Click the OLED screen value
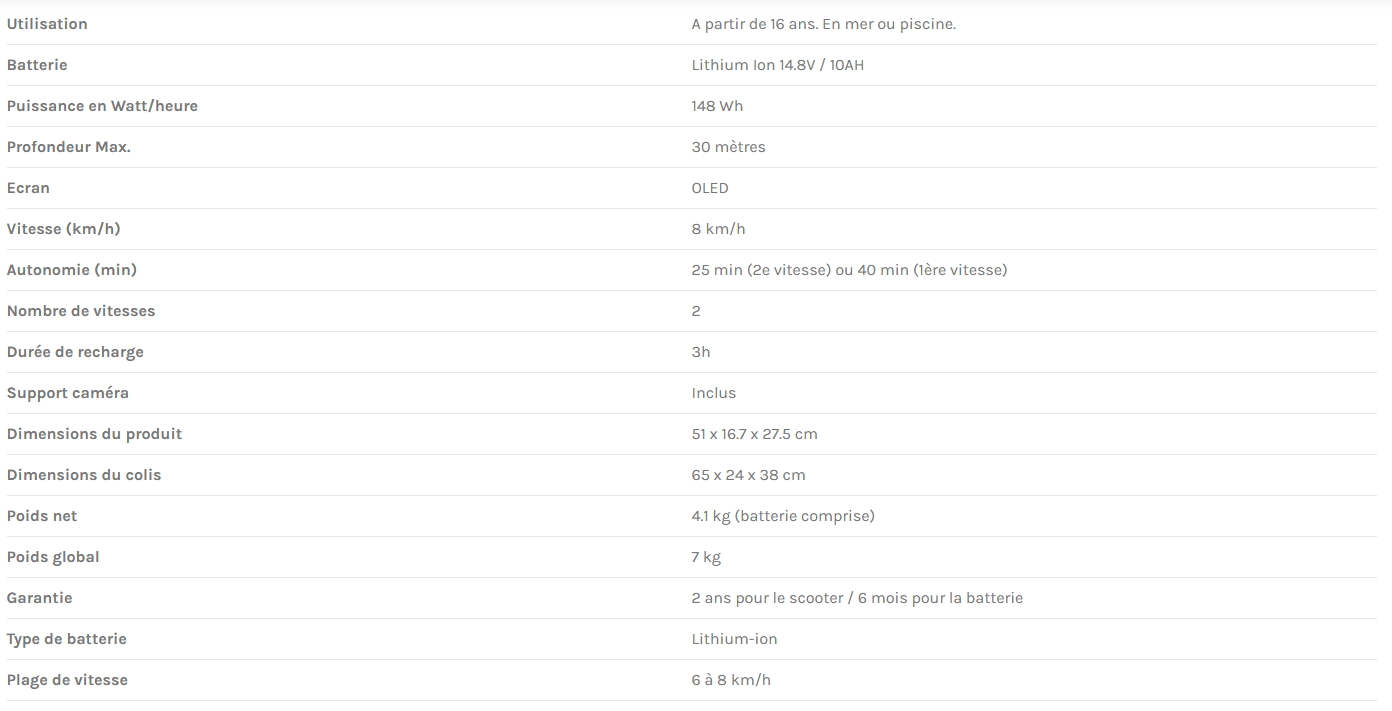Screen dimensions: 1392x711 click(x=710, y=188)
